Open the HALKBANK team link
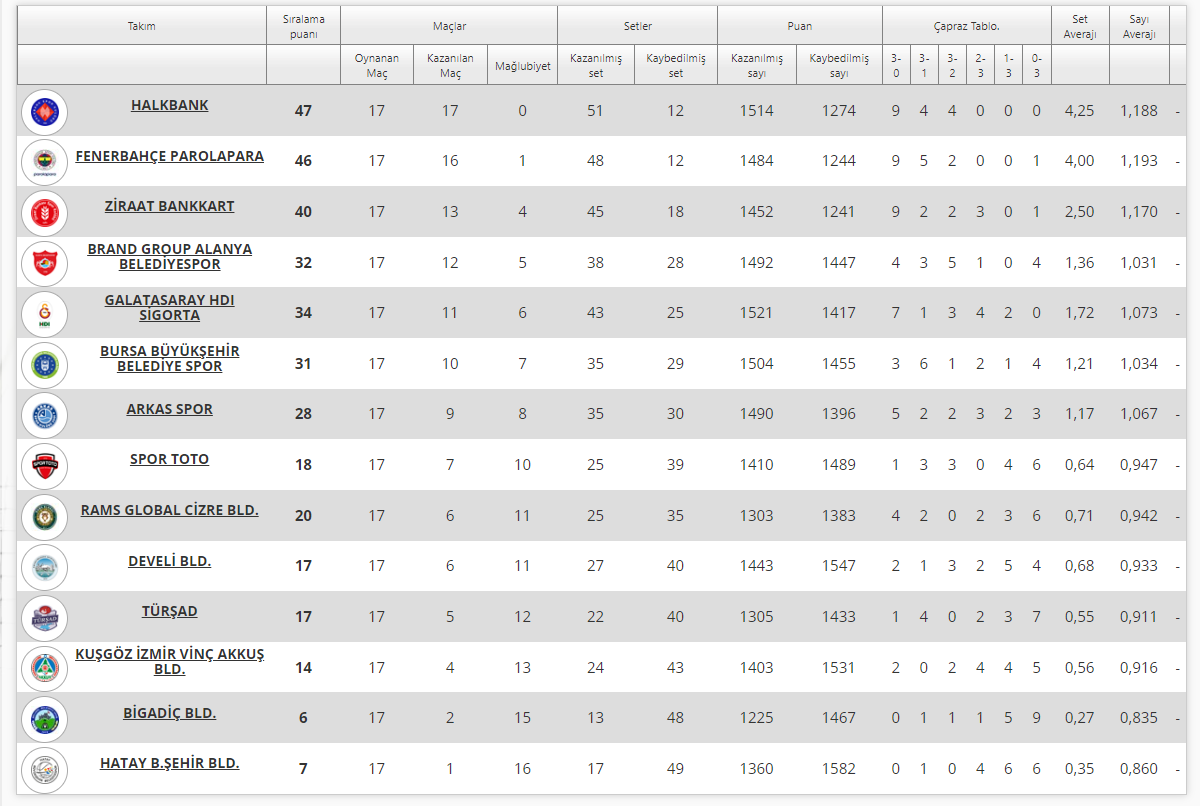 pos(170,105)
